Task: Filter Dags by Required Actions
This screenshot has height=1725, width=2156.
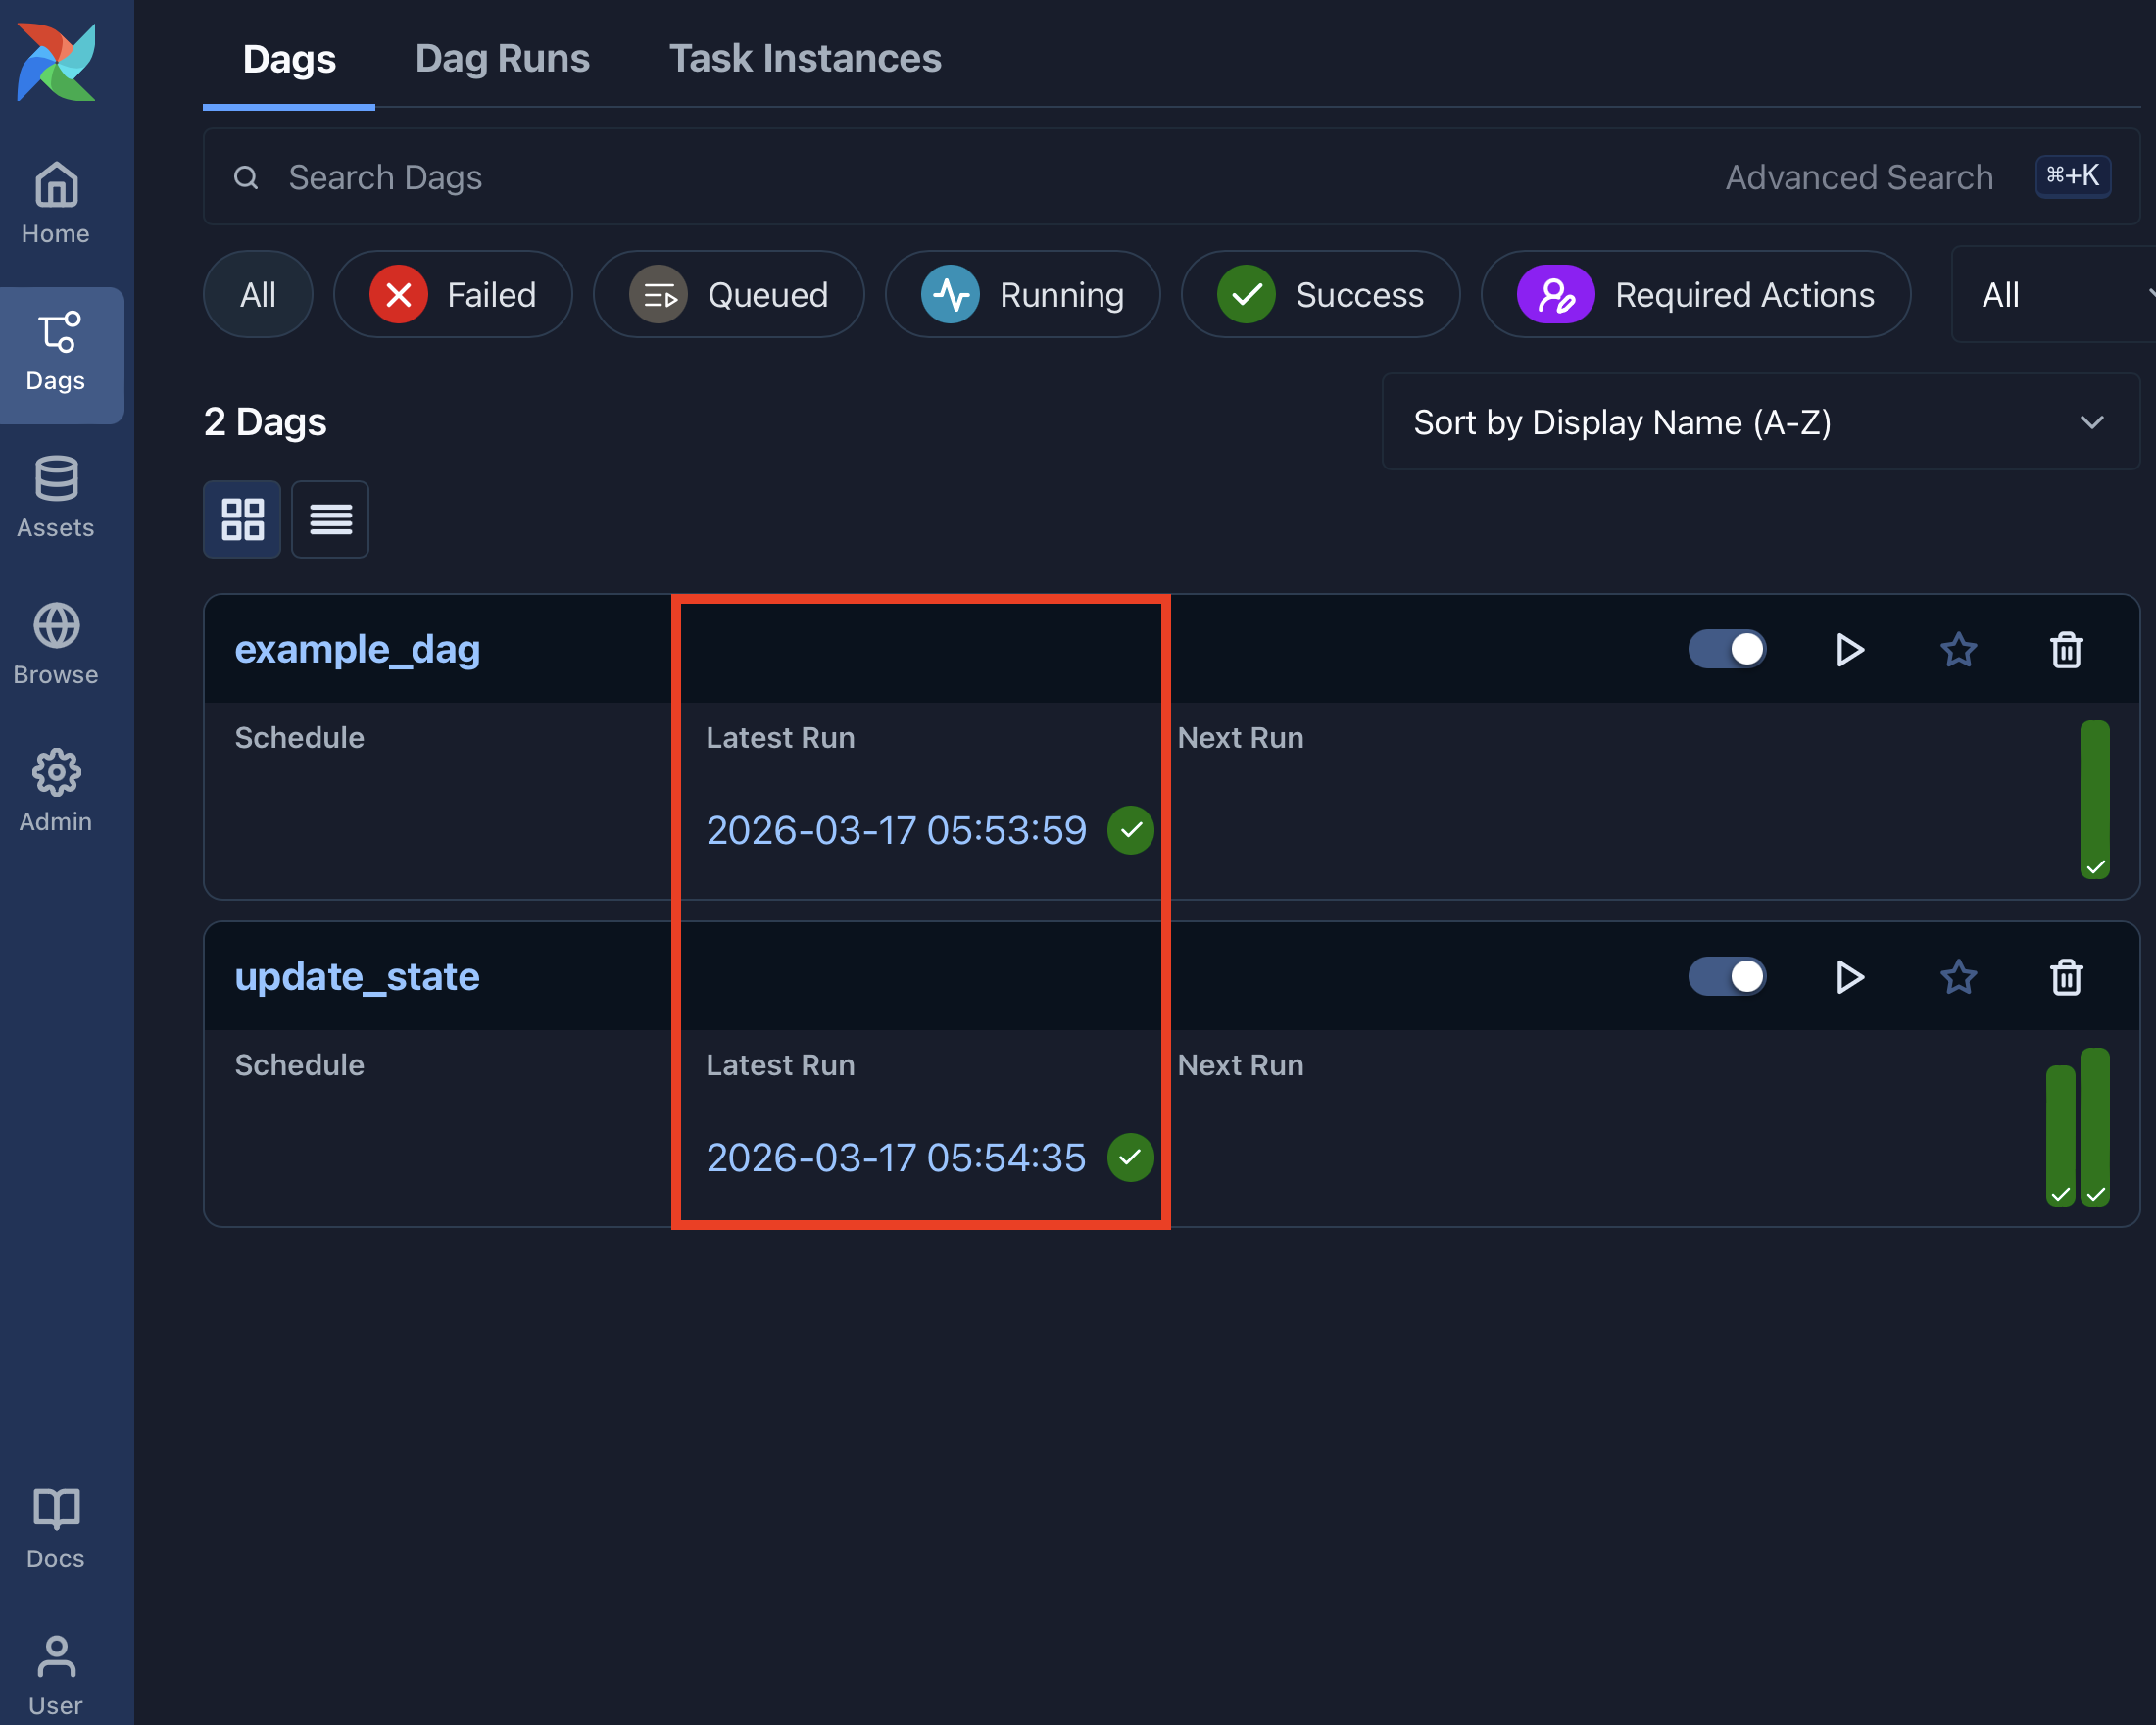Action: (1696, 294)
